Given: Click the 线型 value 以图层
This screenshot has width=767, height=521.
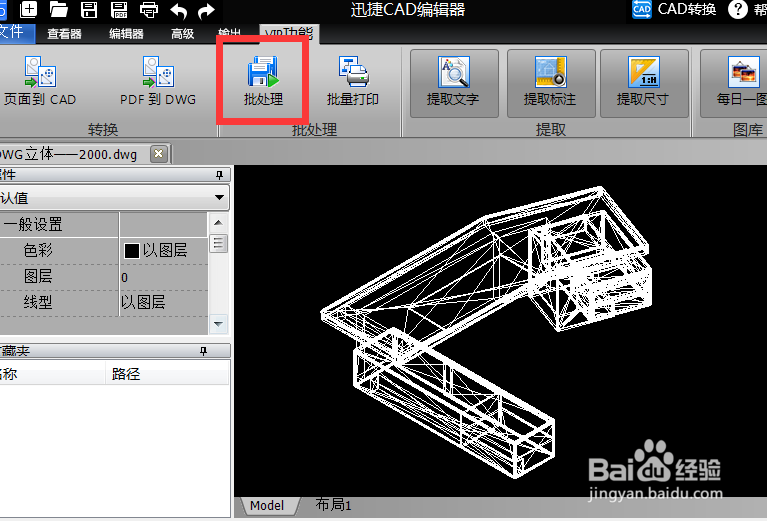Looking at the screenshot, I should click(x=143, y=302).
